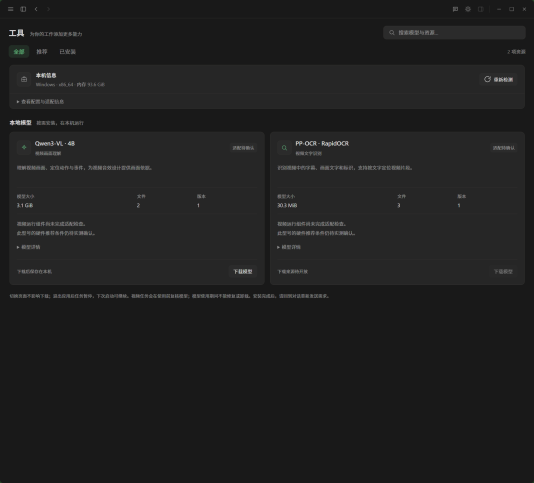Click the 工具 page title
Image resolution: width=534 pixels, height=483 pixels.
coord(16,33)
